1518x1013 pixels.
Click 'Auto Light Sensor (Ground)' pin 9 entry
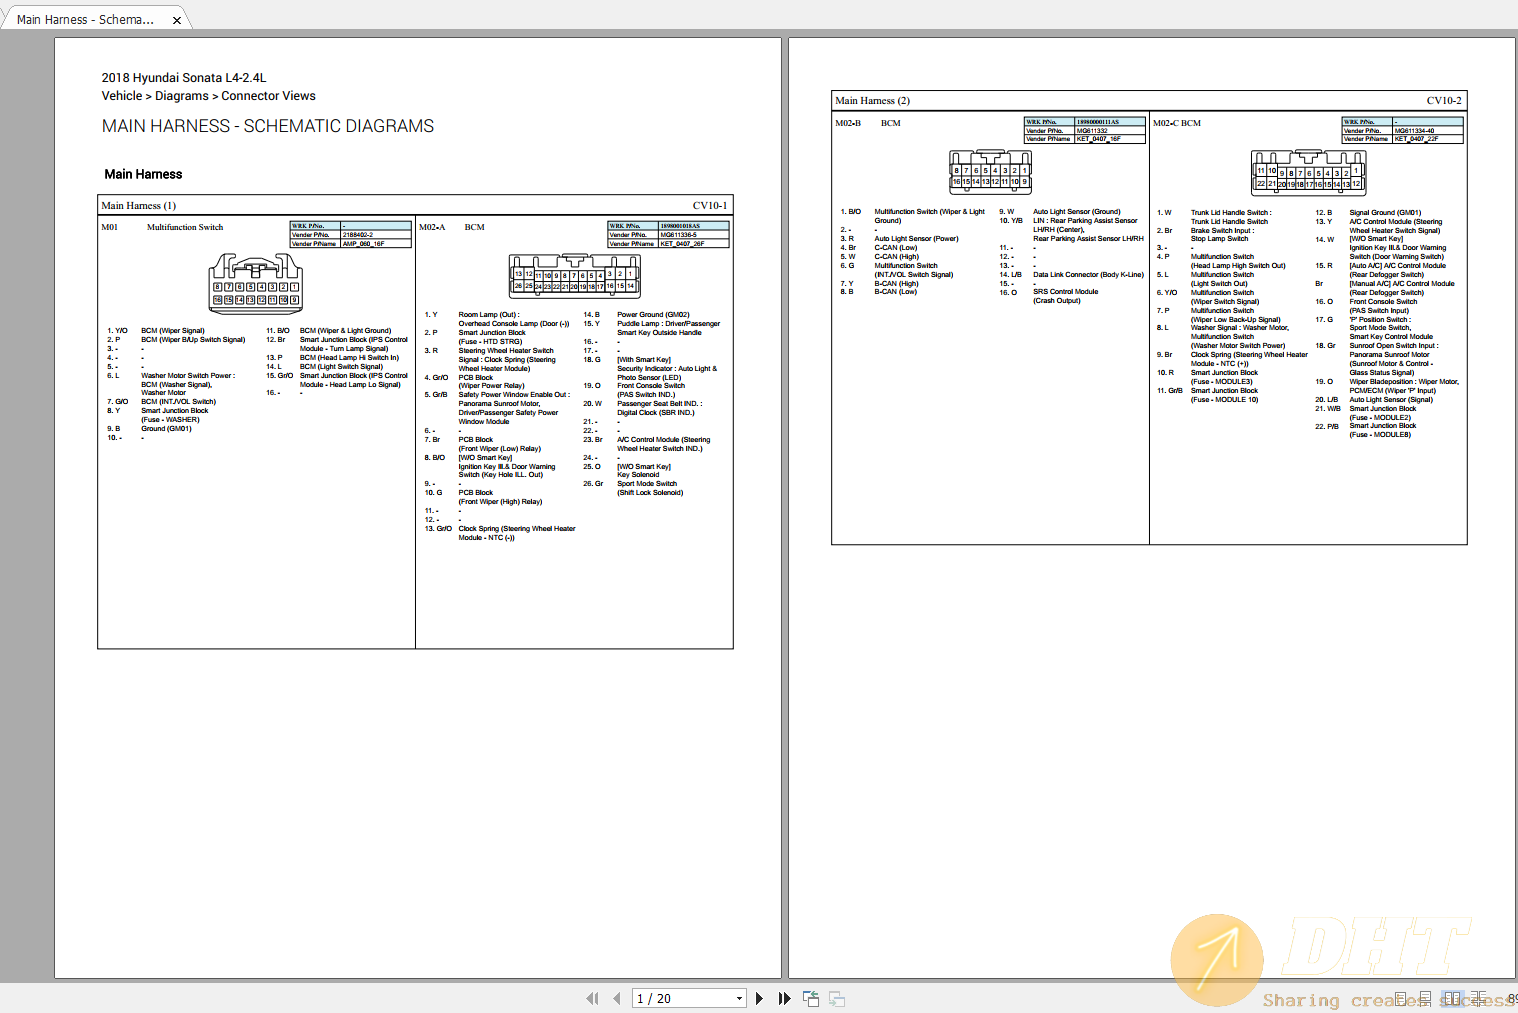[x=1077, y=212]
